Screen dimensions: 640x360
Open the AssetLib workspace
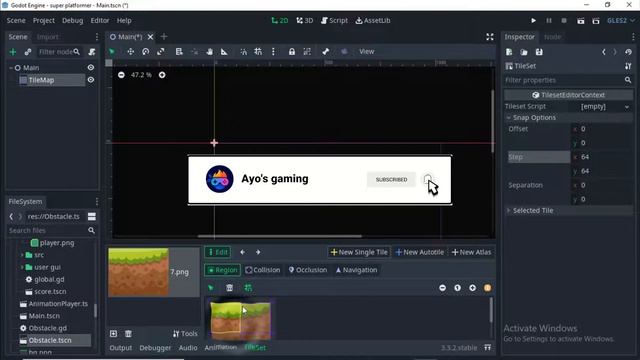373,20
